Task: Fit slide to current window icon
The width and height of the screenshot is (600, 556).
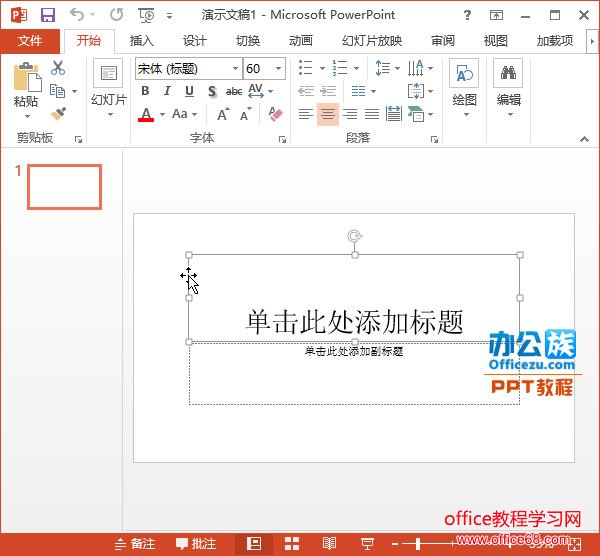Action: [x=575, y=544]
